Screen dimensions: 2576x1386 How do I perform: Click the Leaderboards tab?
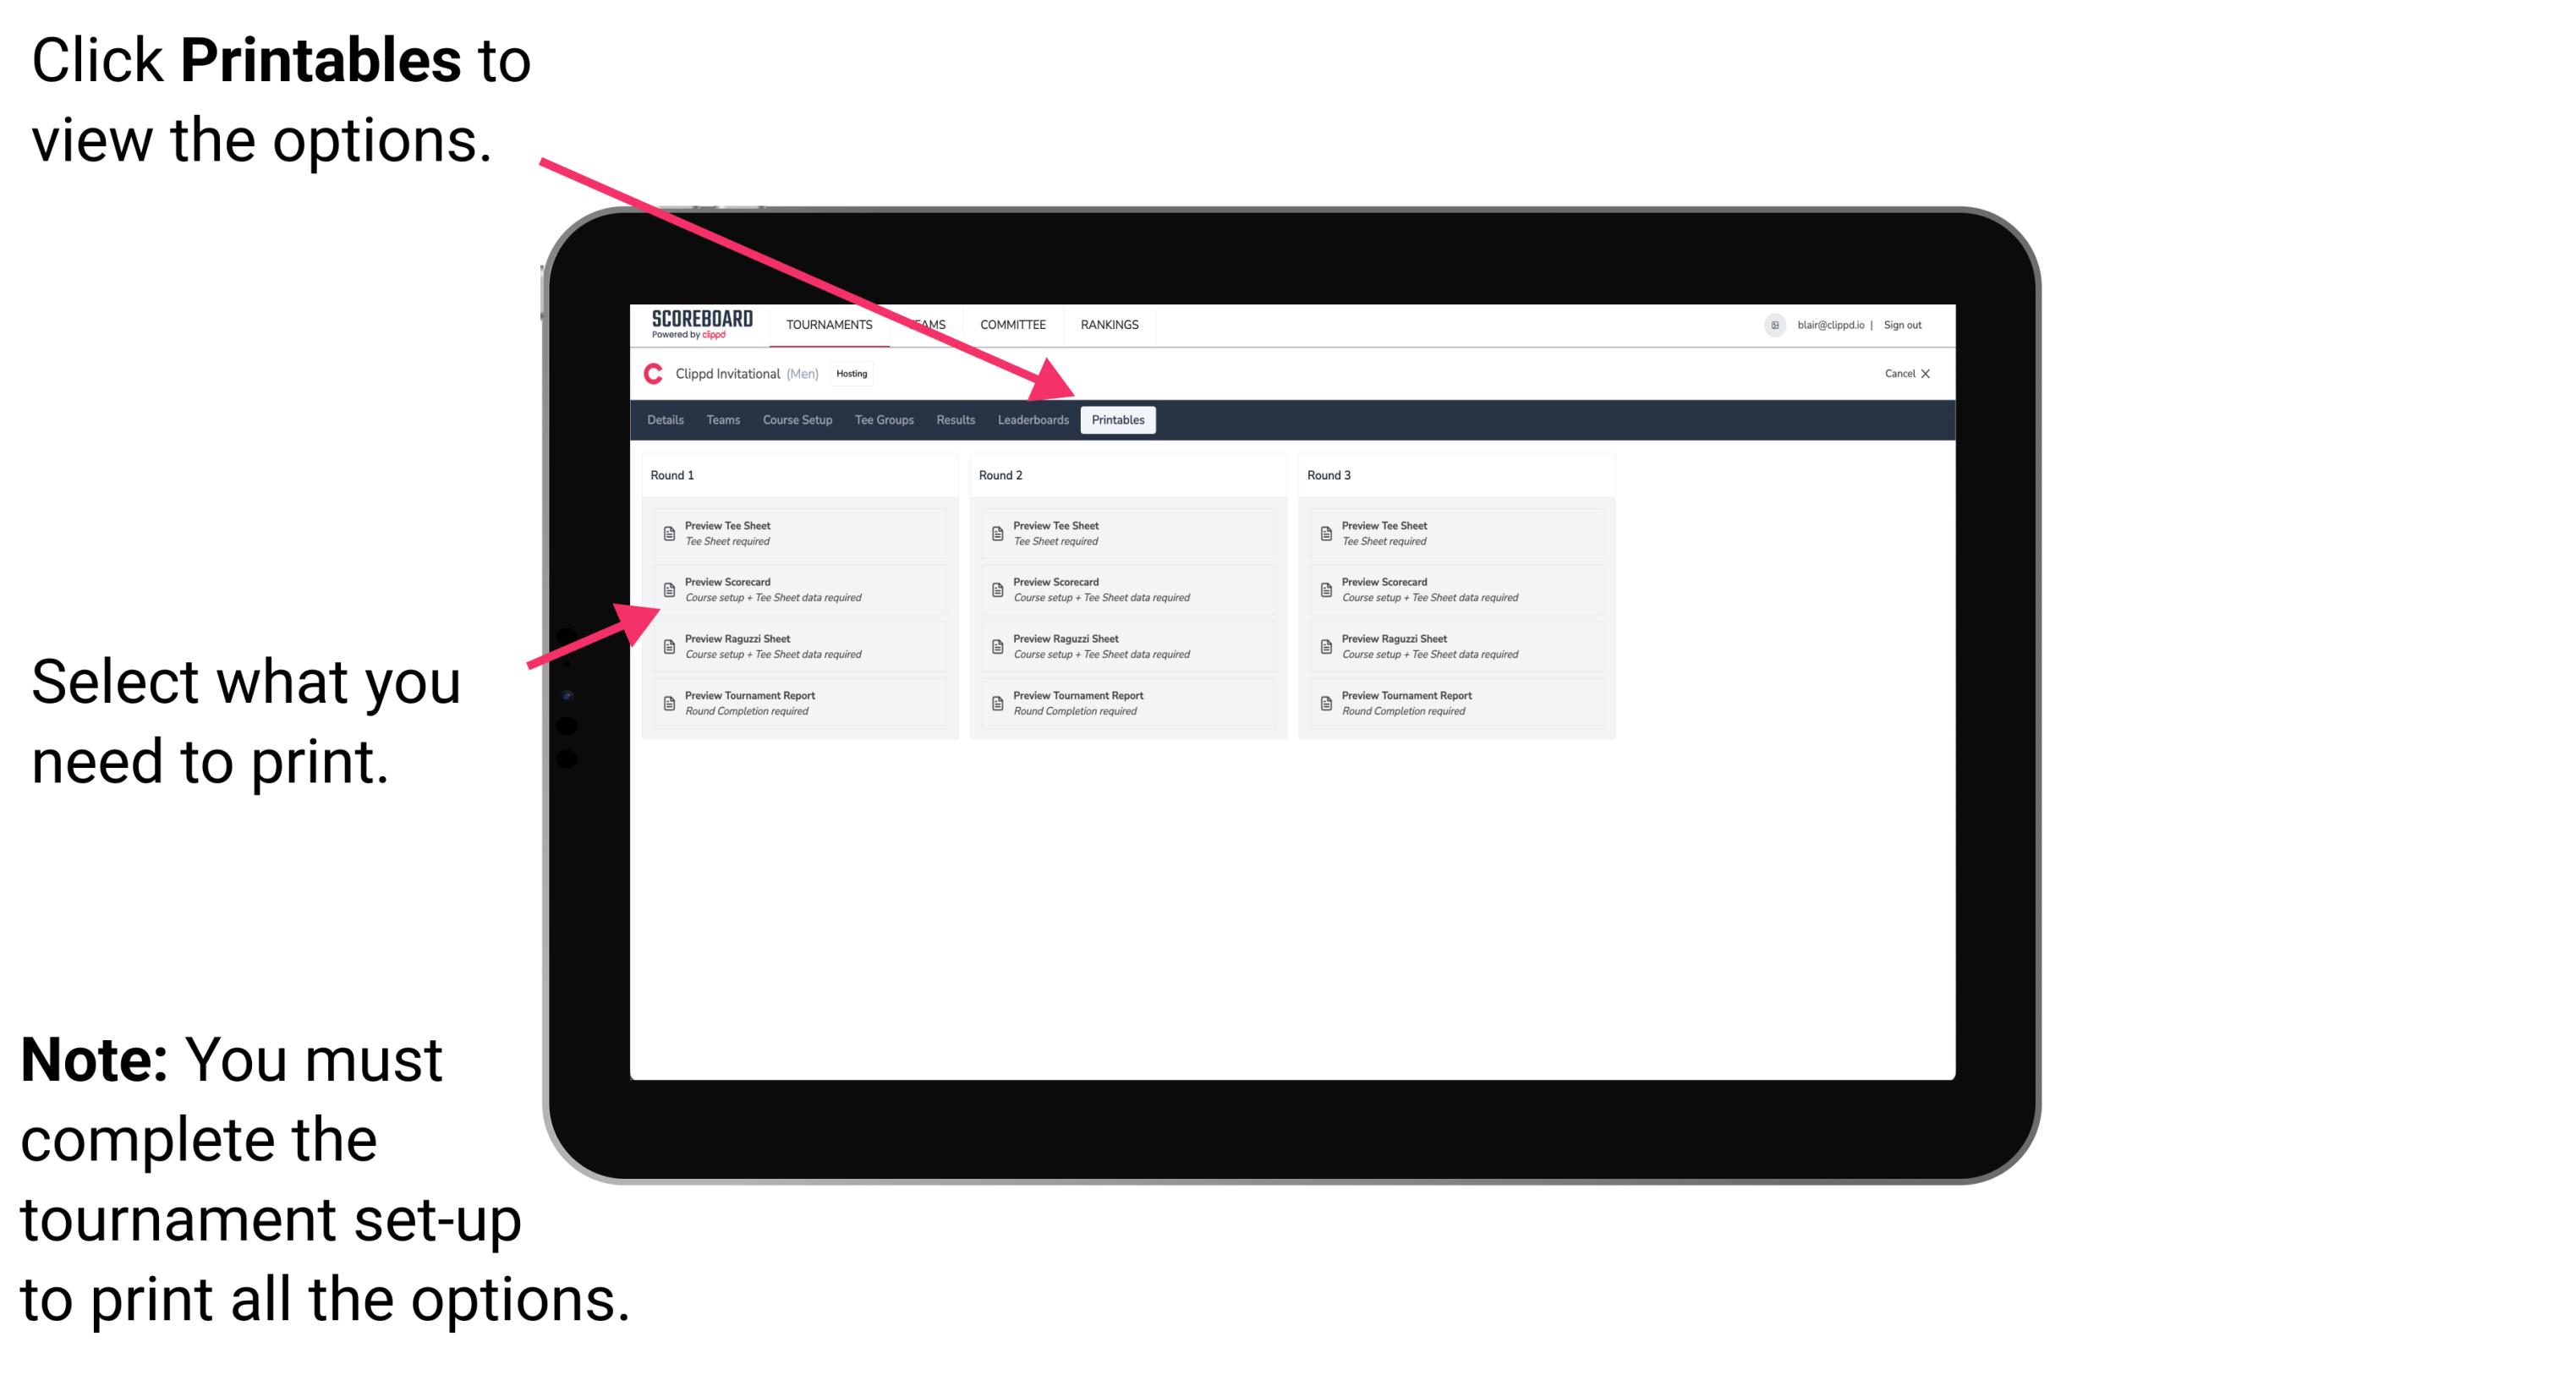(1031, 420)
